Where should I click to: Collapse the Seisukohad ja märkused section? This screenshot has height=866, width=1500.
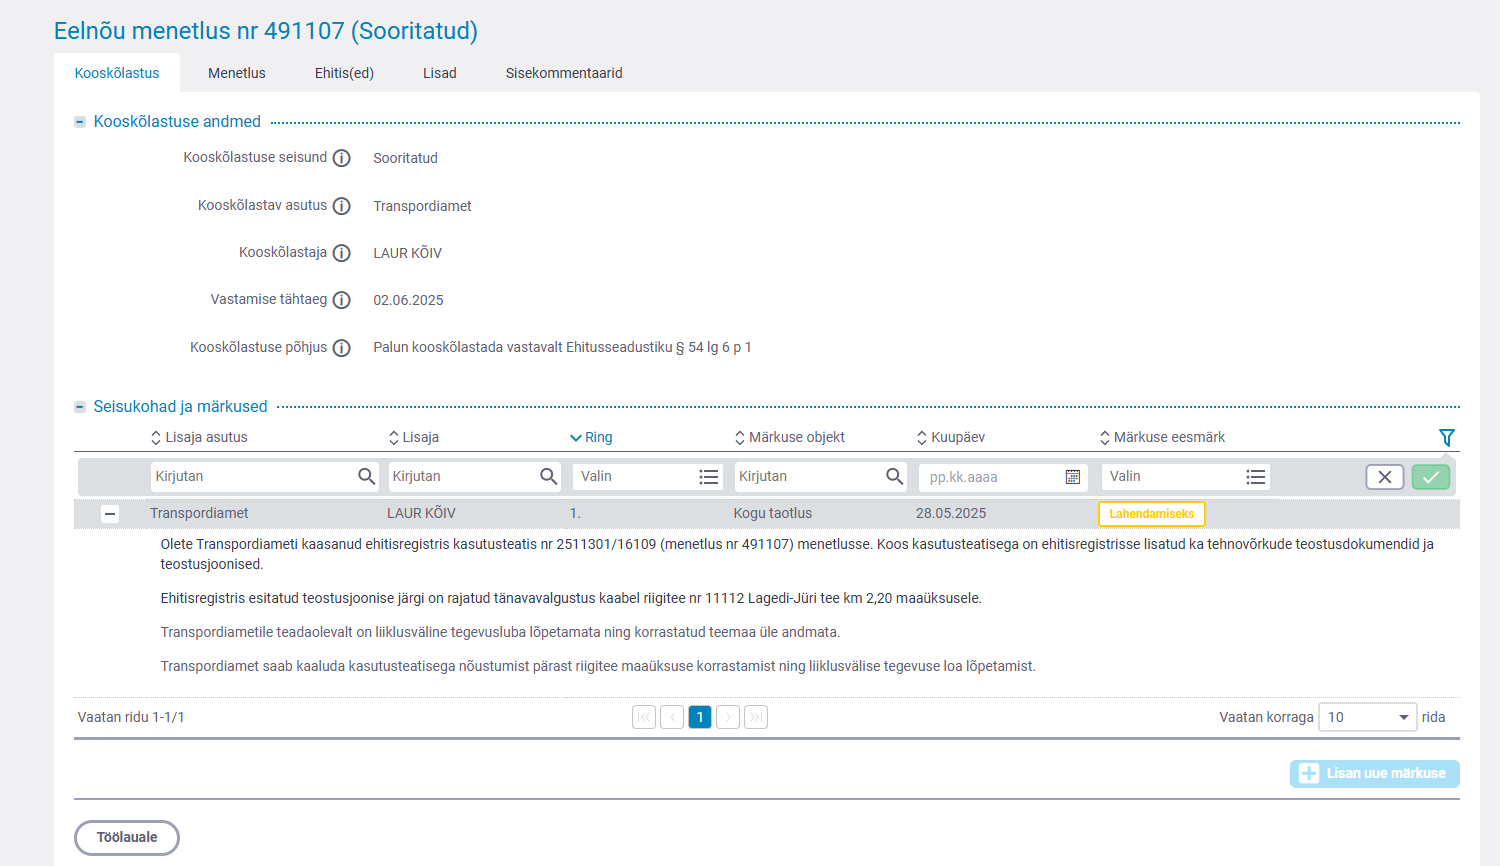tap(80, 407)
